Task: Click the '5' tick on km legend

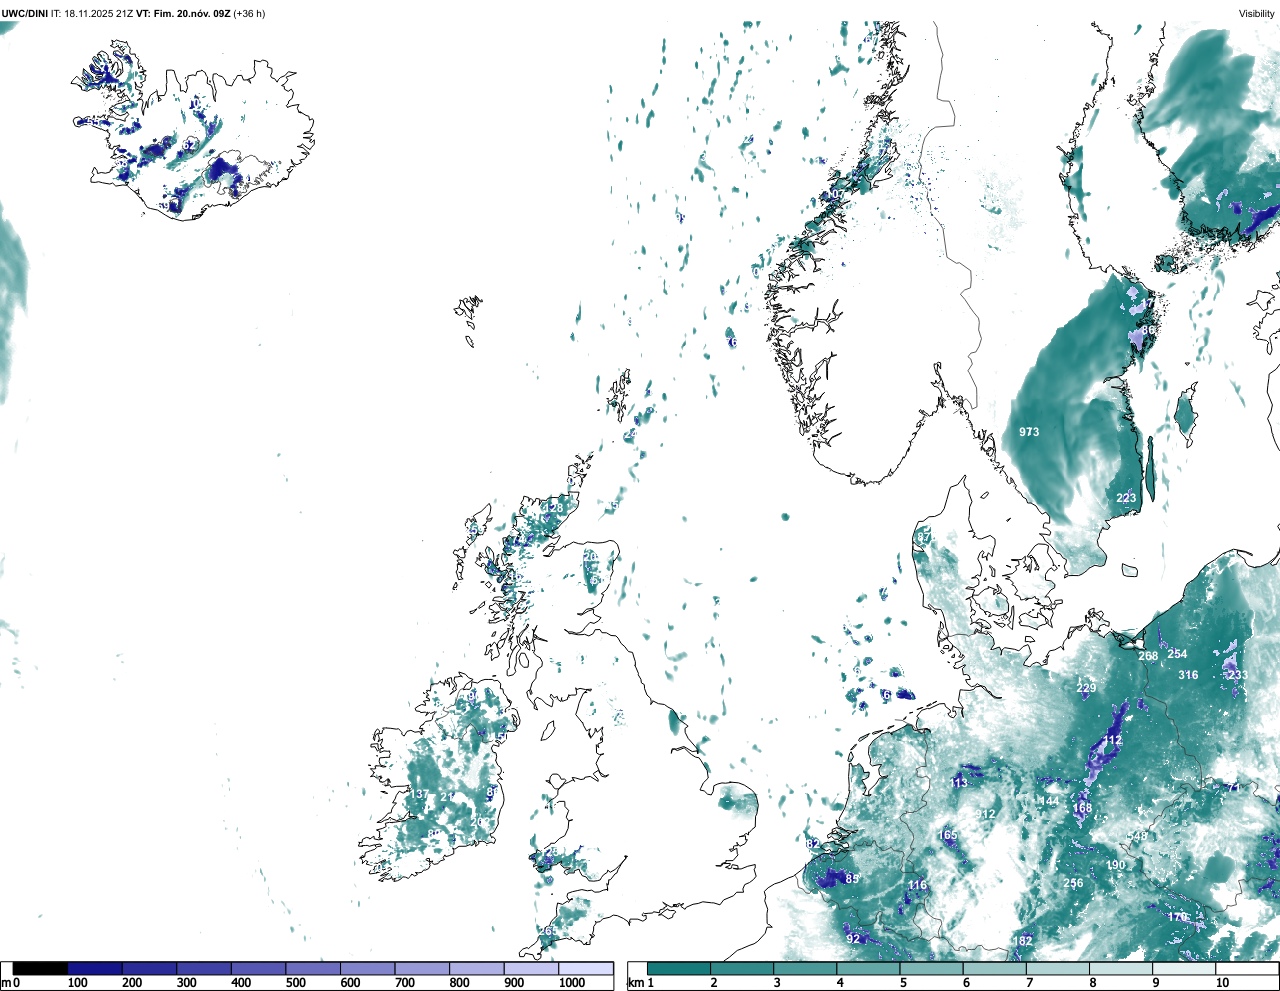Action: pos(903,983)
